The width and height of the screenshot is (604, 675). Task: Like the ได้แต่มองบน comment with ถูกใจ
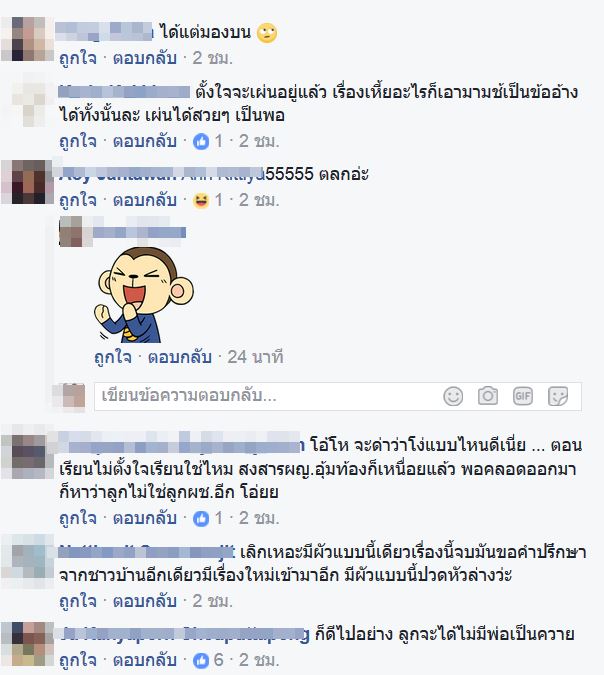(78, 58)
